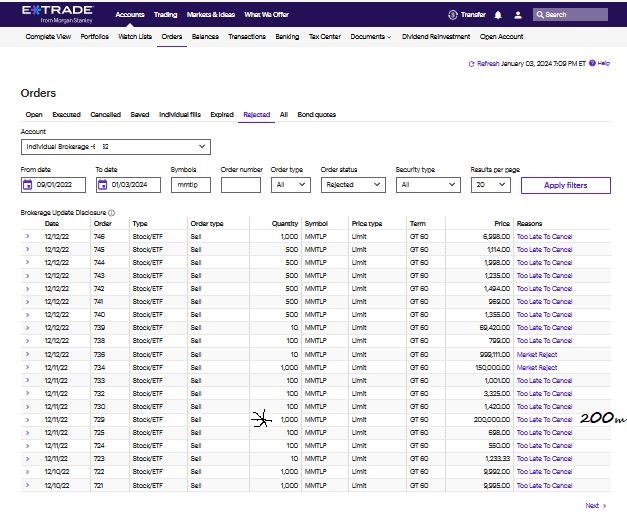Open the Accounts top menu

[130, 15]
